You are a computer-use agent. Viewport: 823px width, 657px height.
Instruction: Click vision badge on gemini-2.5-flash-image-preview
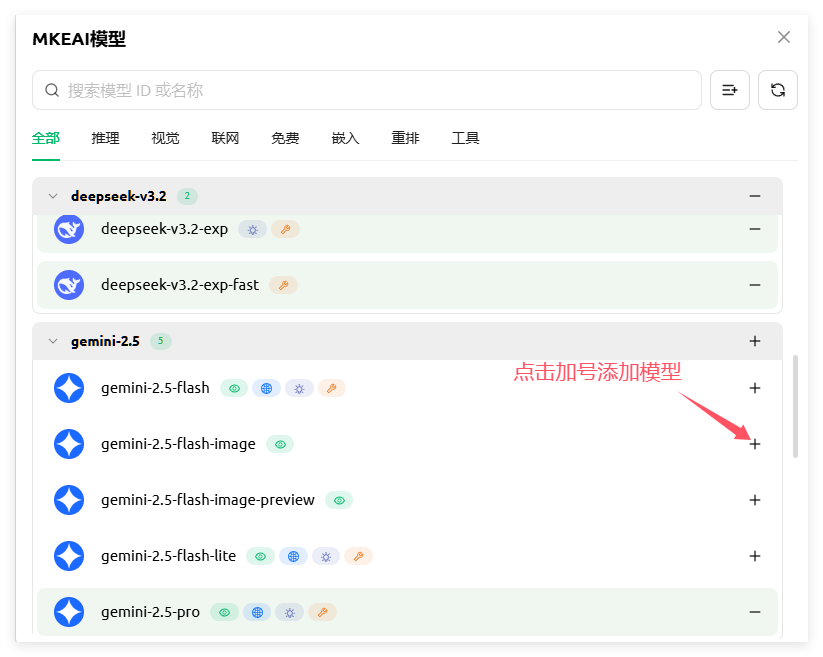[x=339, y=500]
